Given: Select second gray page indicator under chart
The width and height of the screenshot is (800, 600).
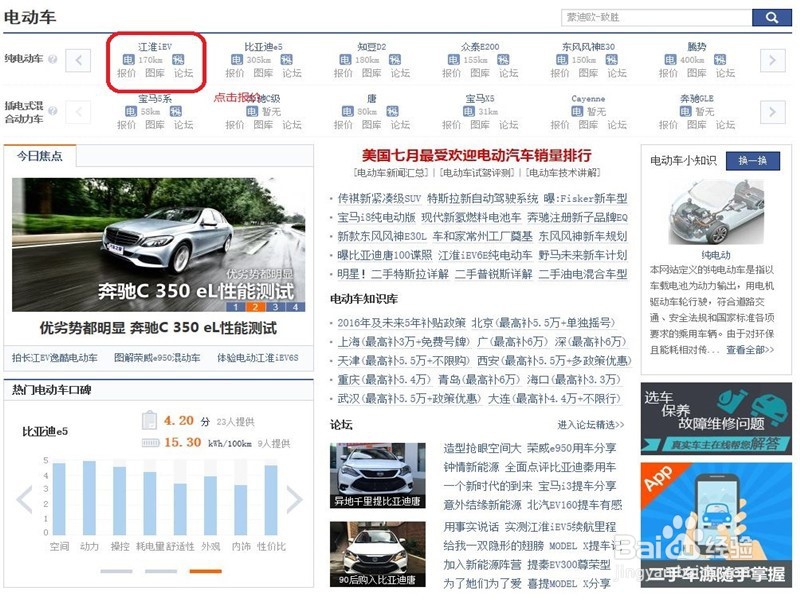Looking at the screenshot, I should 161,571.
